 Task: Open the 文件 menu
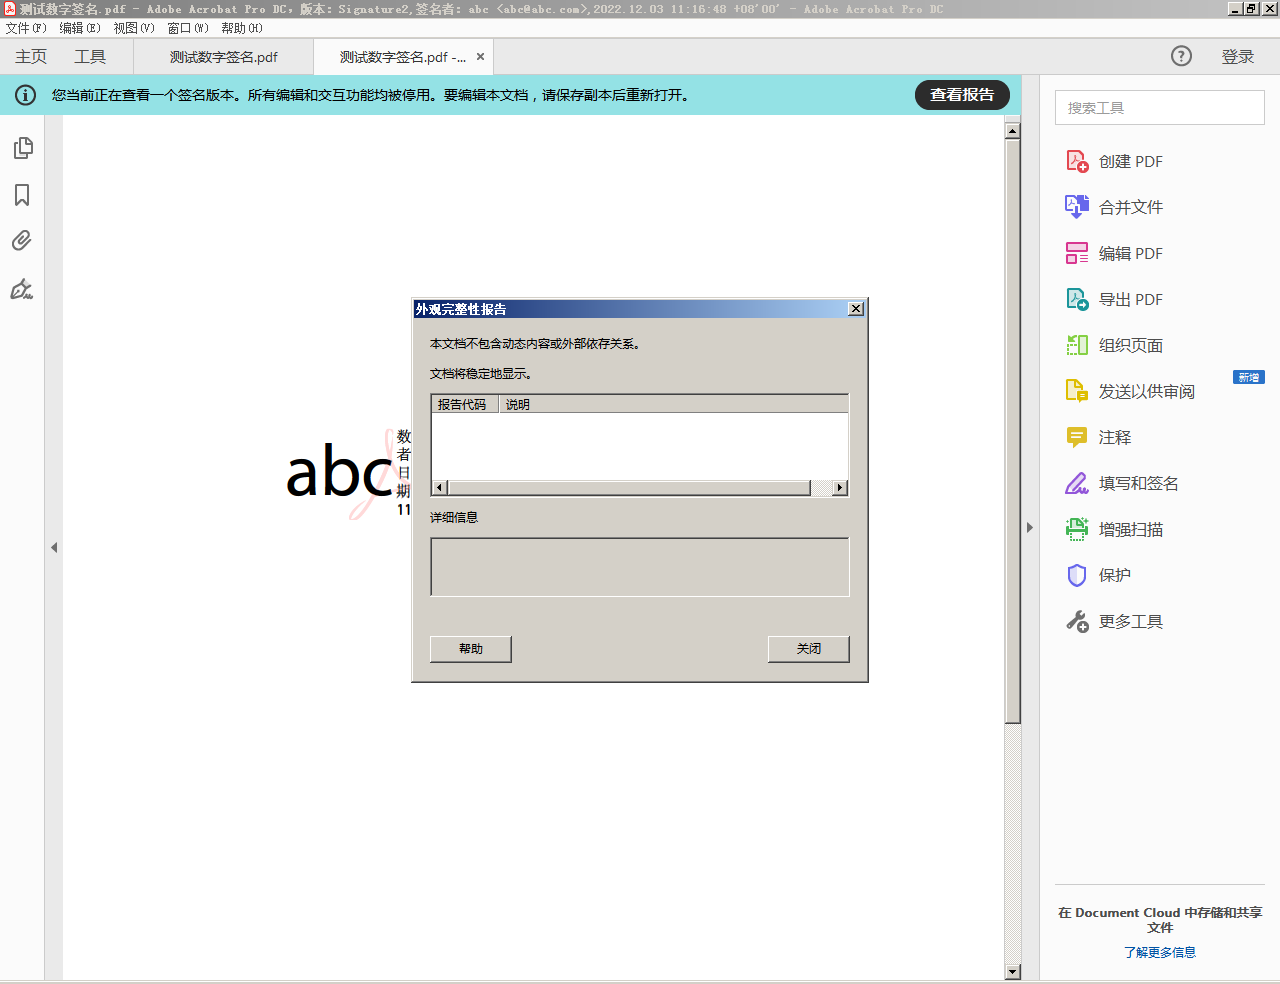click(x=26, y=28)
